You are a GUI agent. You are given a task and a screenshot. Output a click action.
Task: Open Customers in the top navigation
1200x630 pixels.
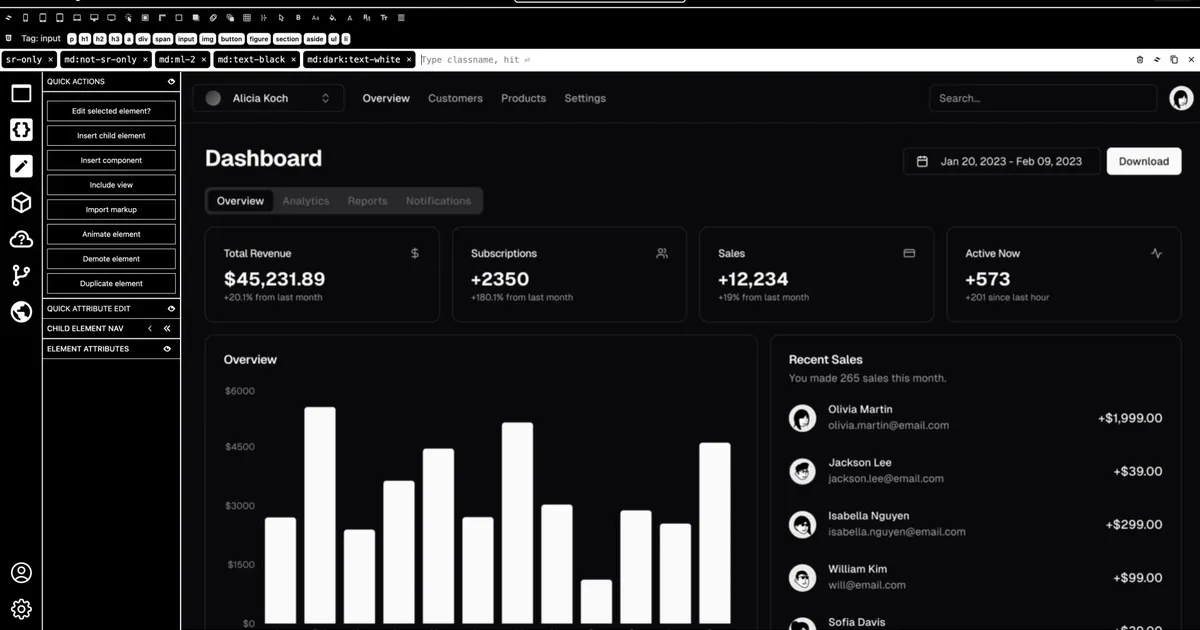click(455, 98)
